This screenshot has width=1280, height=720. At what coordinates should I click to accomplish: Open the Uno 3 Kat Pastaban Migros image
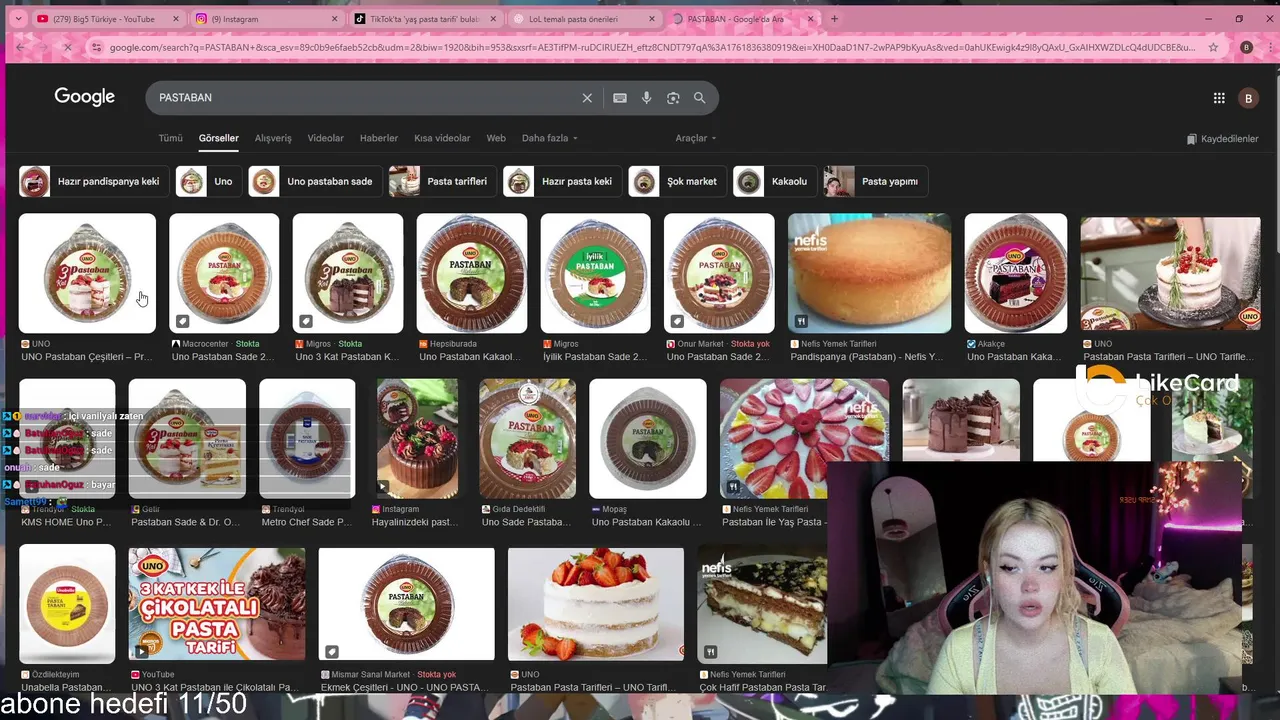[x=348, y=273]
